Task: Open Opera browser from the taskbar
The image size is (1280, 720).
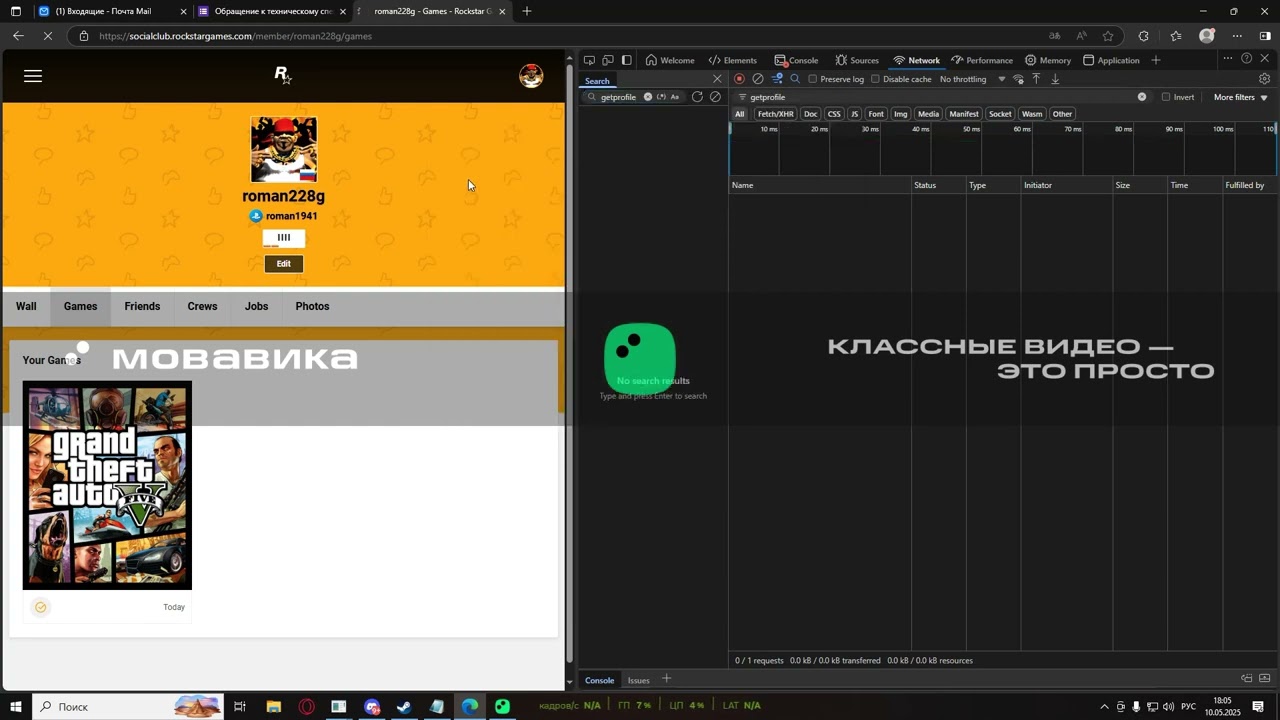Action: pos(307,707)
